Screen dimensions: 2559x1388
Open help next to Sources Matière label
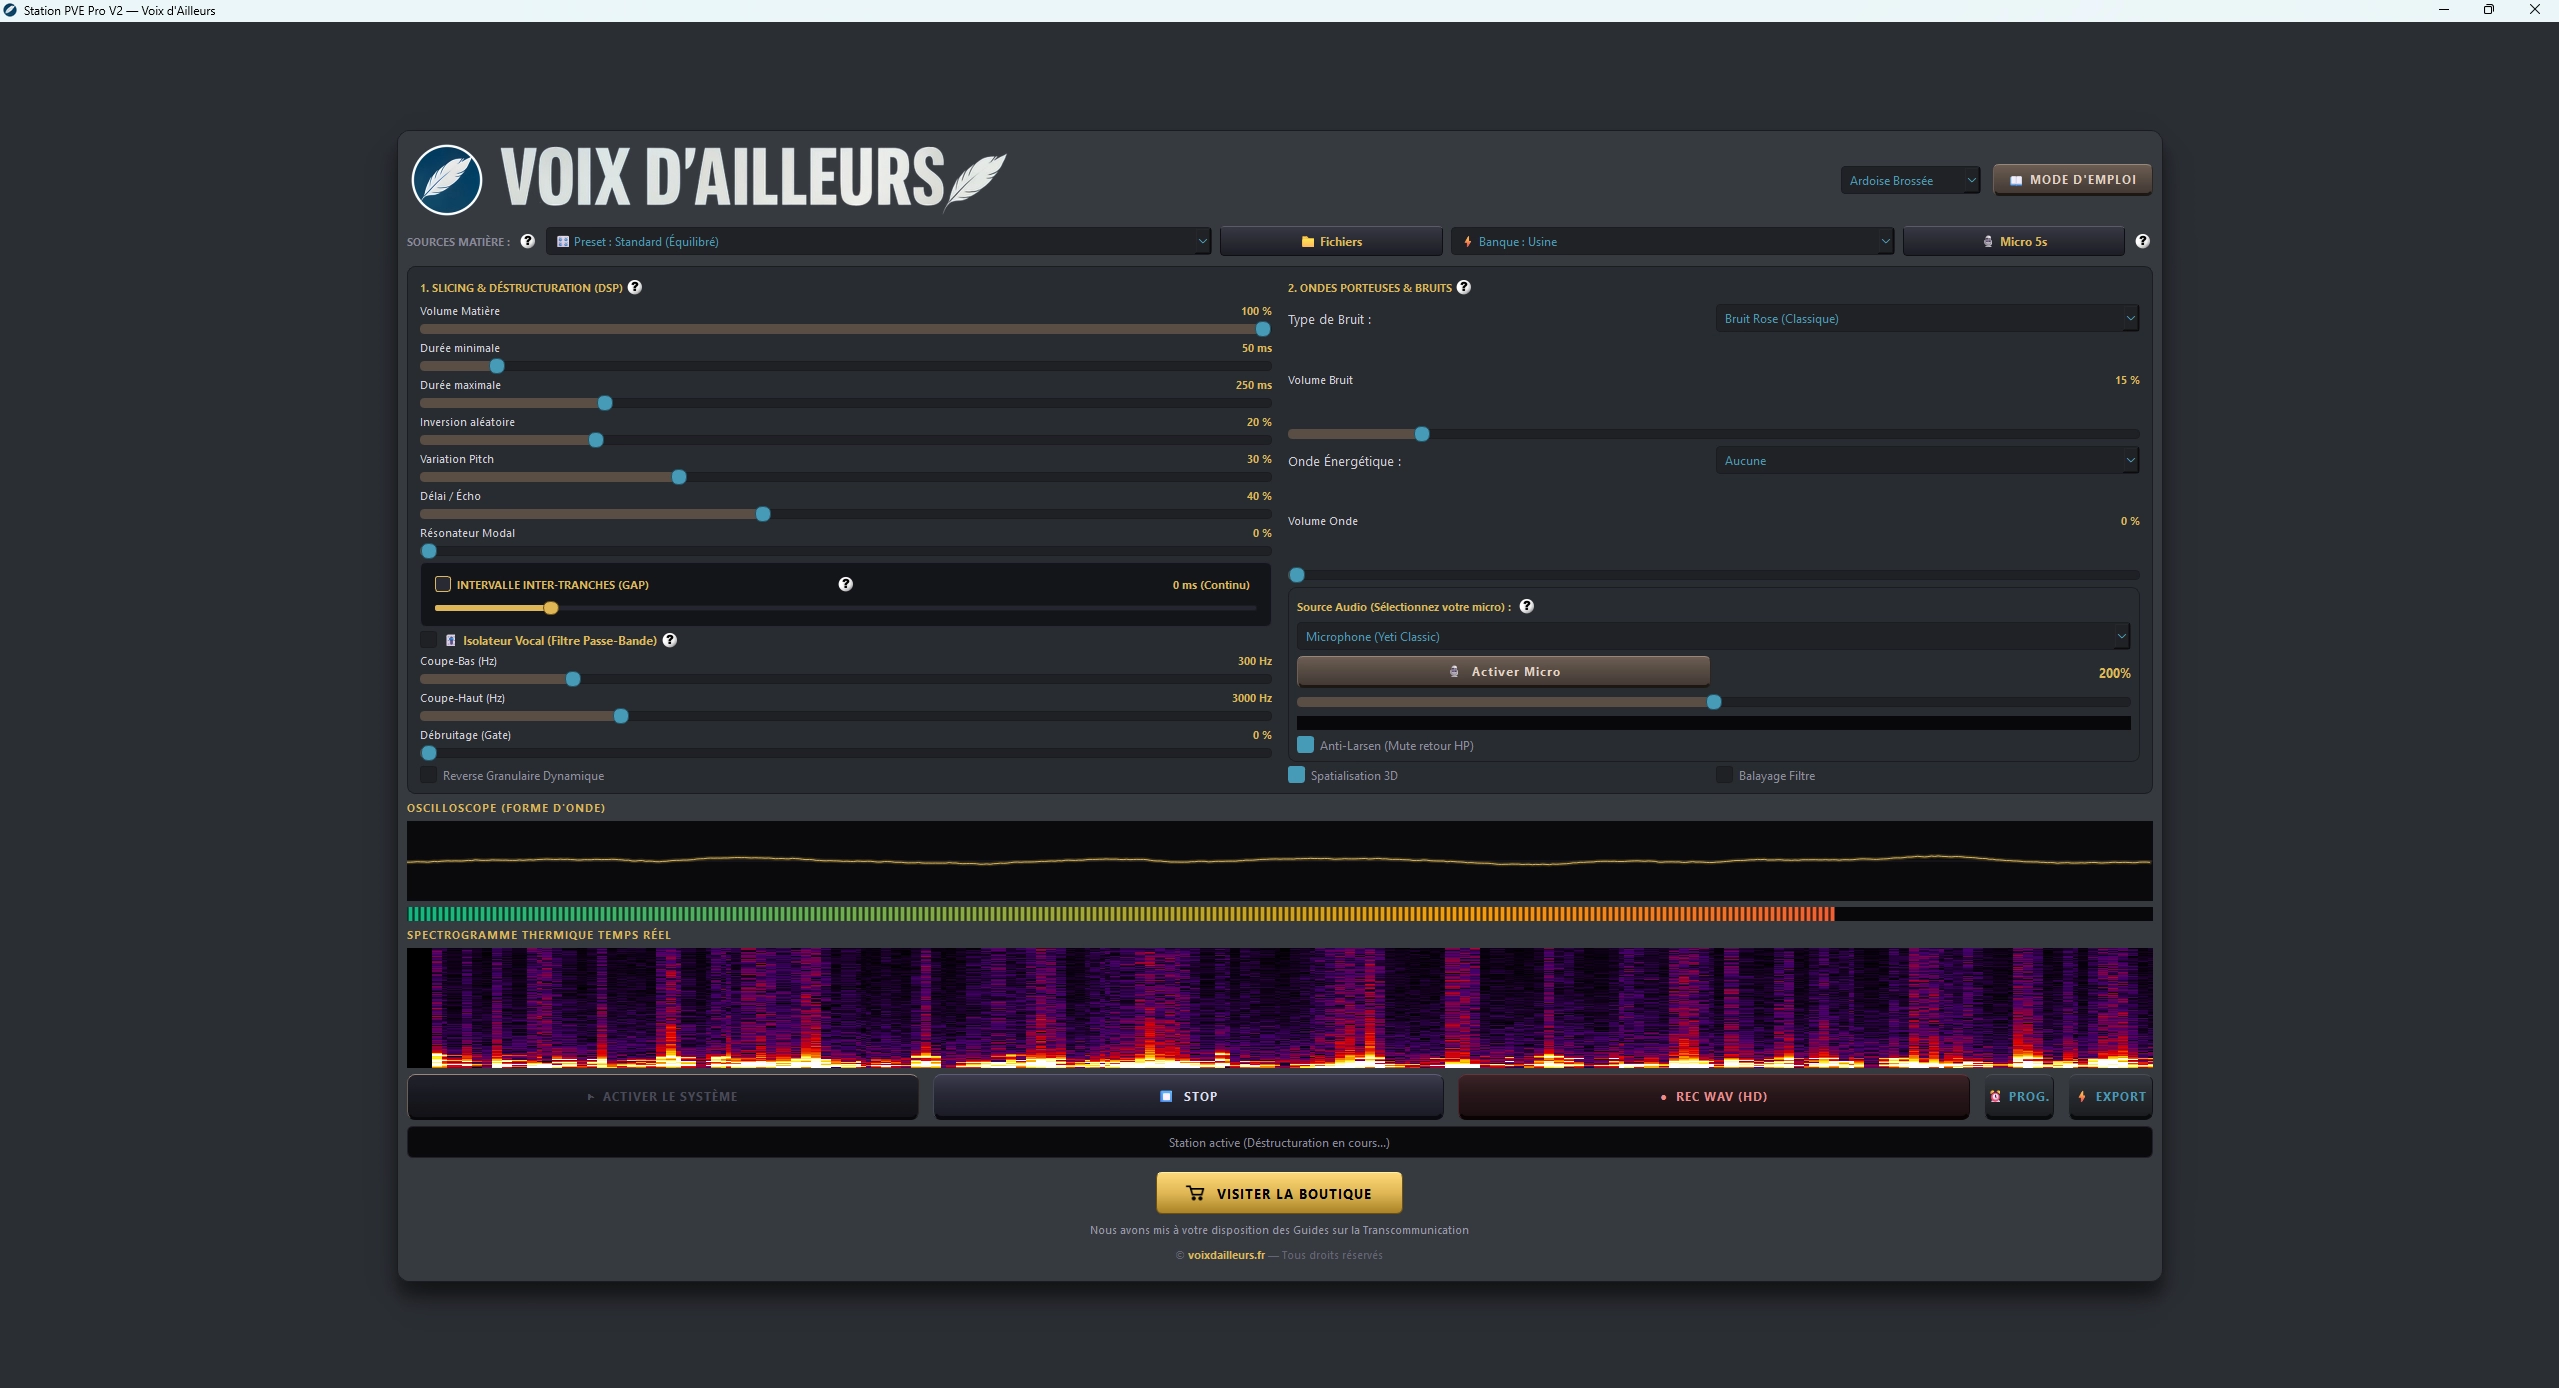[527, 241]
